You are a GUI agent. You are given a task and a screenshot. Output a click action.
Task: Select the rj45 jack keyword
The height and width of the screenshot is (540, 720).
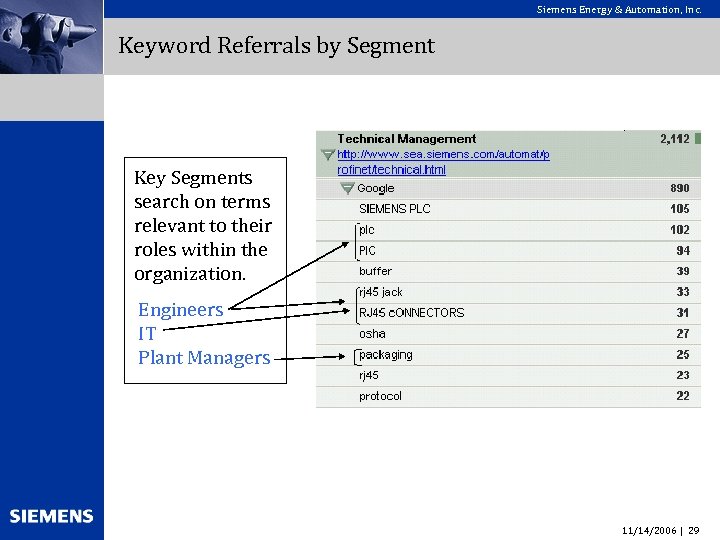tap(381, 292)
